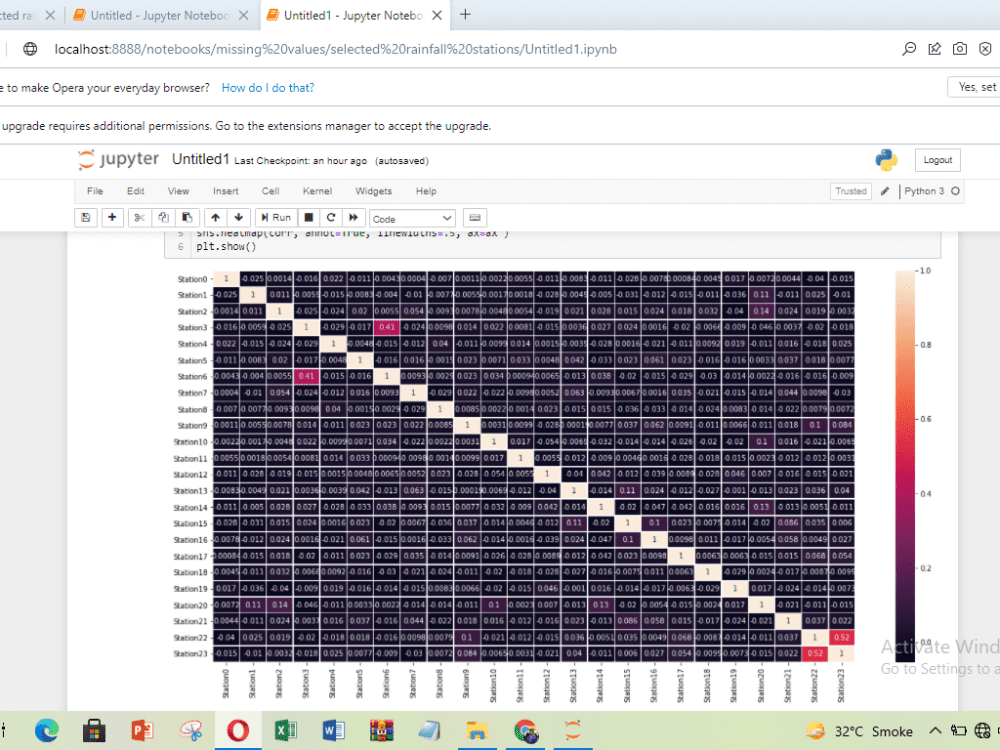Restart the kernel with the refresh icon

tap(330, 217)
